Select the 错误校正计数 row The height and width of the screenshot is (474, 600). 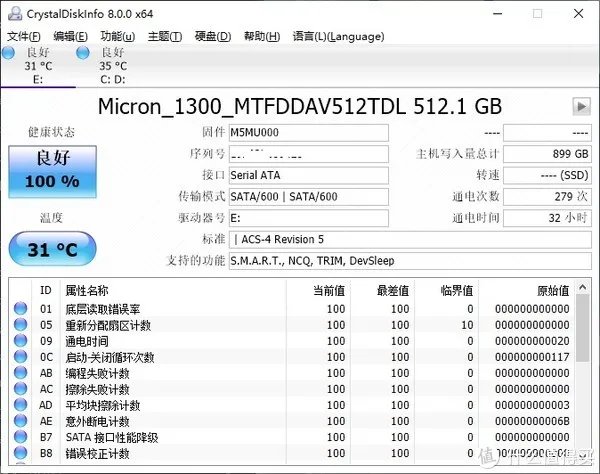[292, 453]
